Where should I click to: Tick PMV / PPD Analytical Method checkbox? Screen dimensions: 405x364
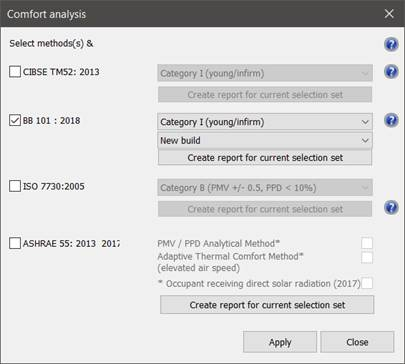[367, 243]
